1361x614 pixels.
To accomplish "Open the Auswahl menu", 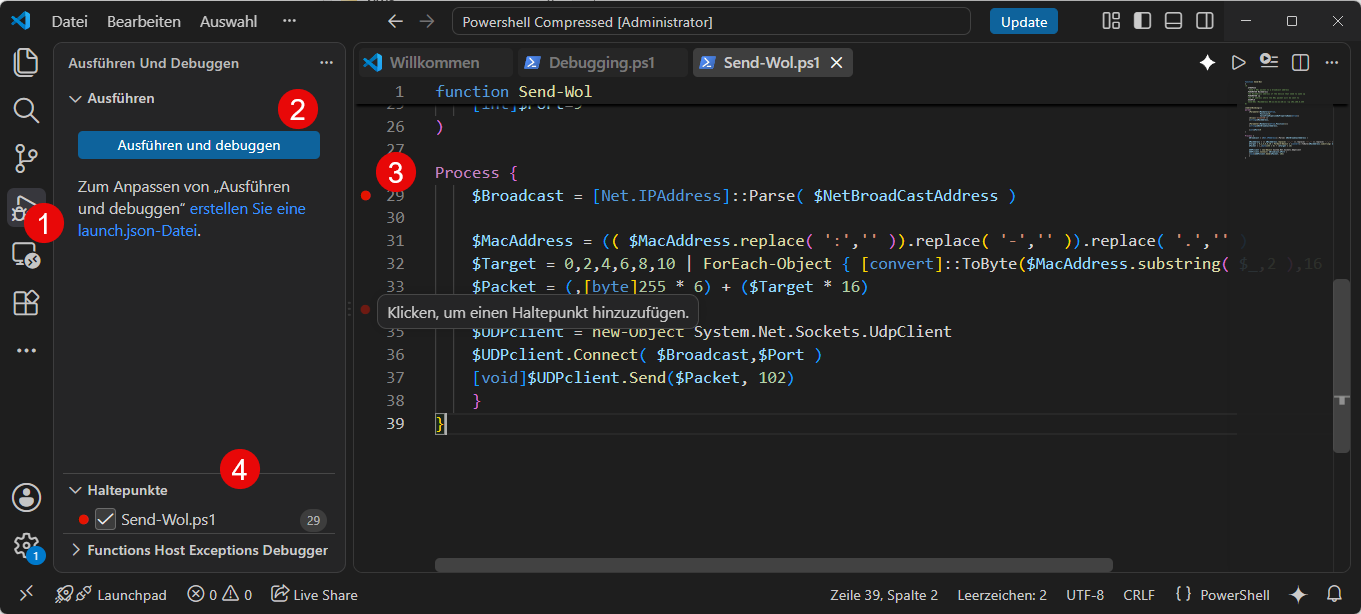I will pyautogui.click(x=228, y=21).
